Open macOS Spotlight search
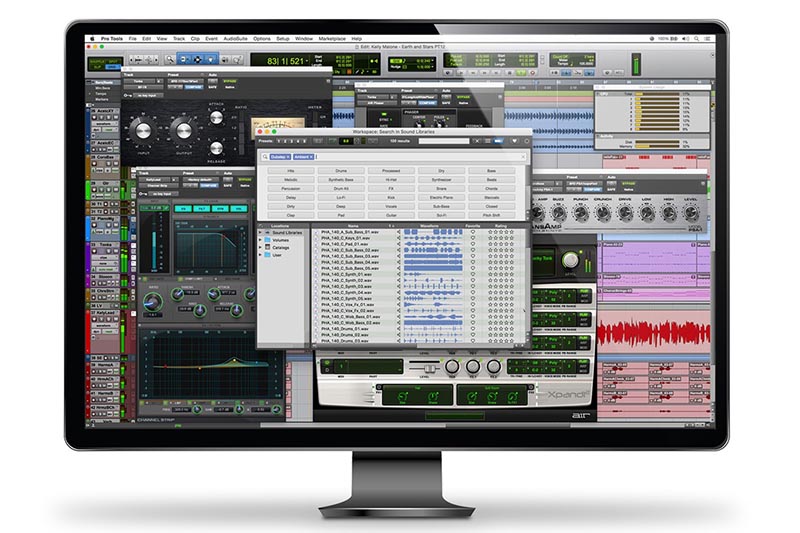 696,39
